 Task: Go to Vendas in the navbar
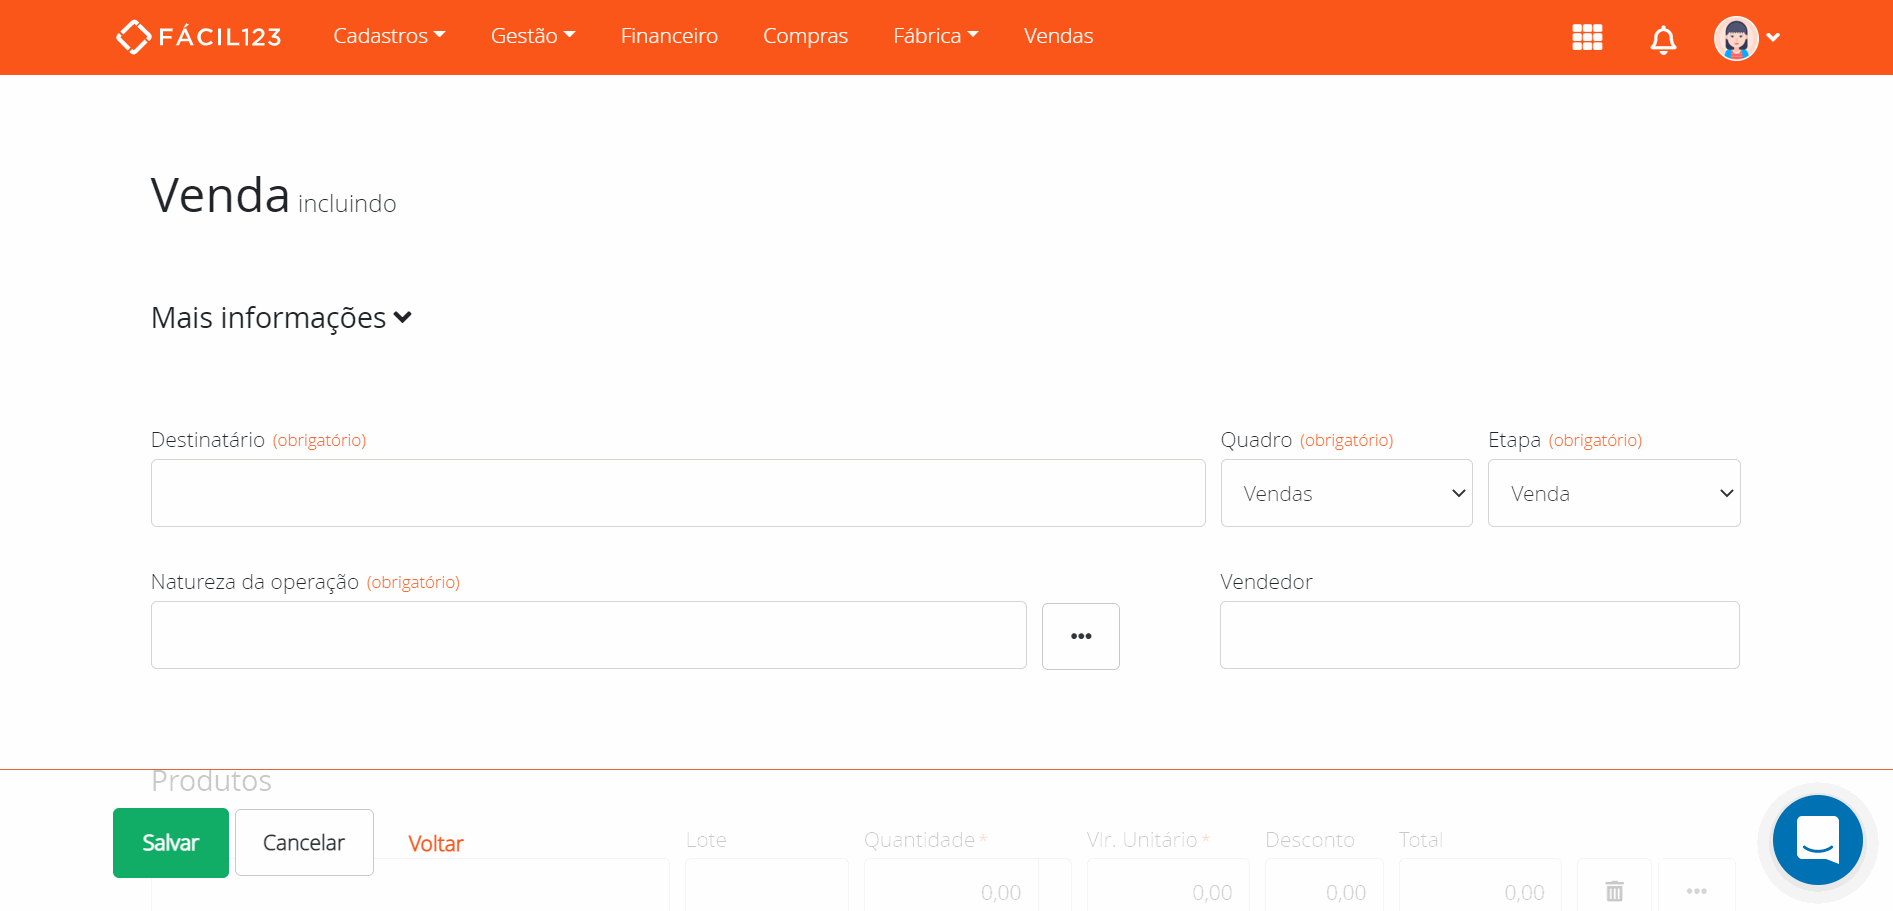click(1058, 36)
